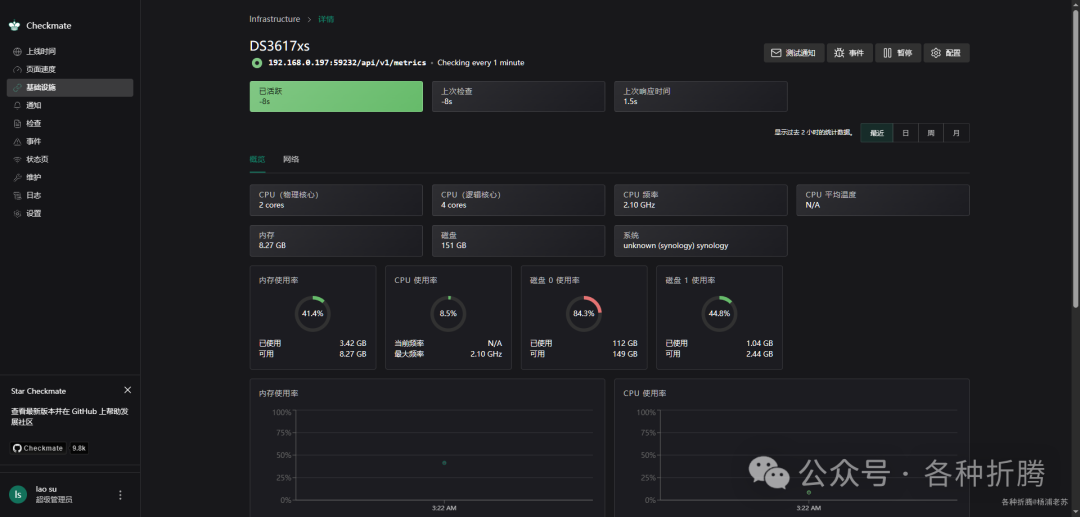Click the Checking every 1 minute text

pos(481,63)
